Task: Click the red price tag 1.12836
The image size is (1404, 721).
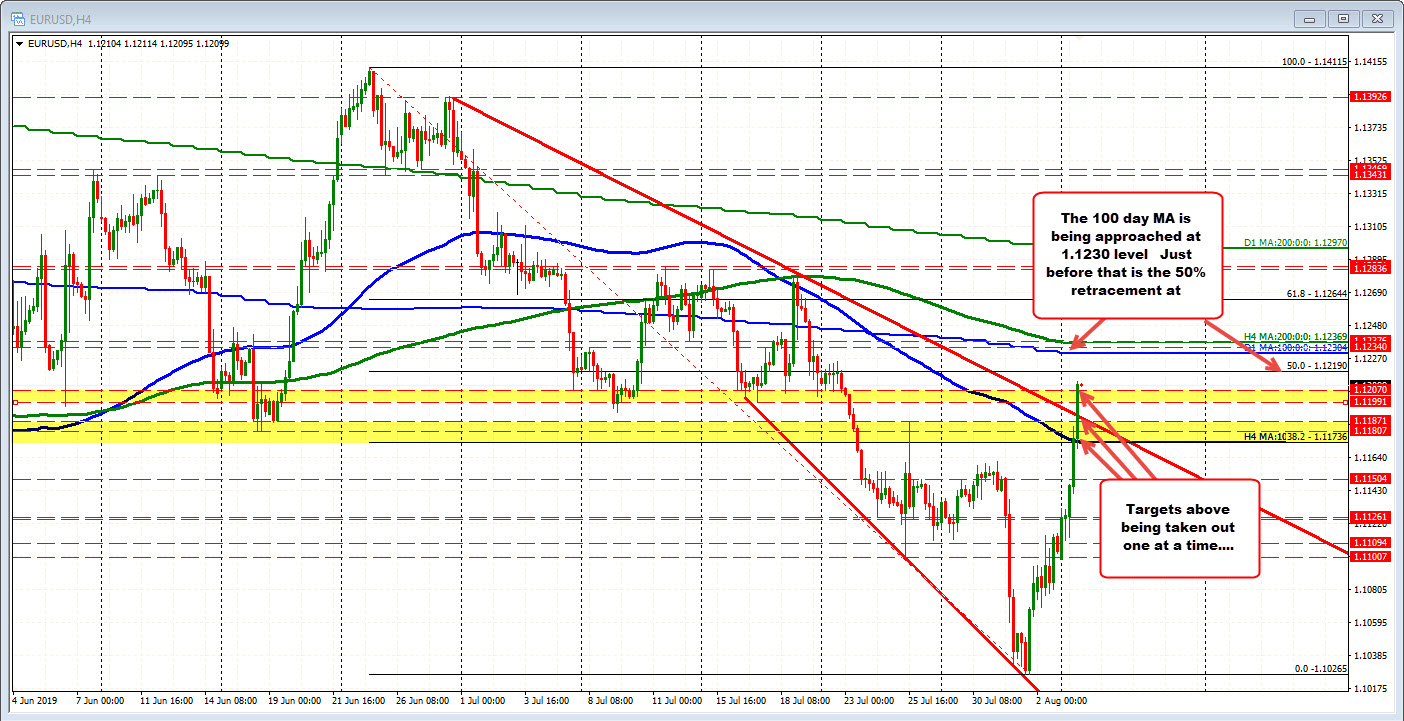Action: click(1369, 267)
